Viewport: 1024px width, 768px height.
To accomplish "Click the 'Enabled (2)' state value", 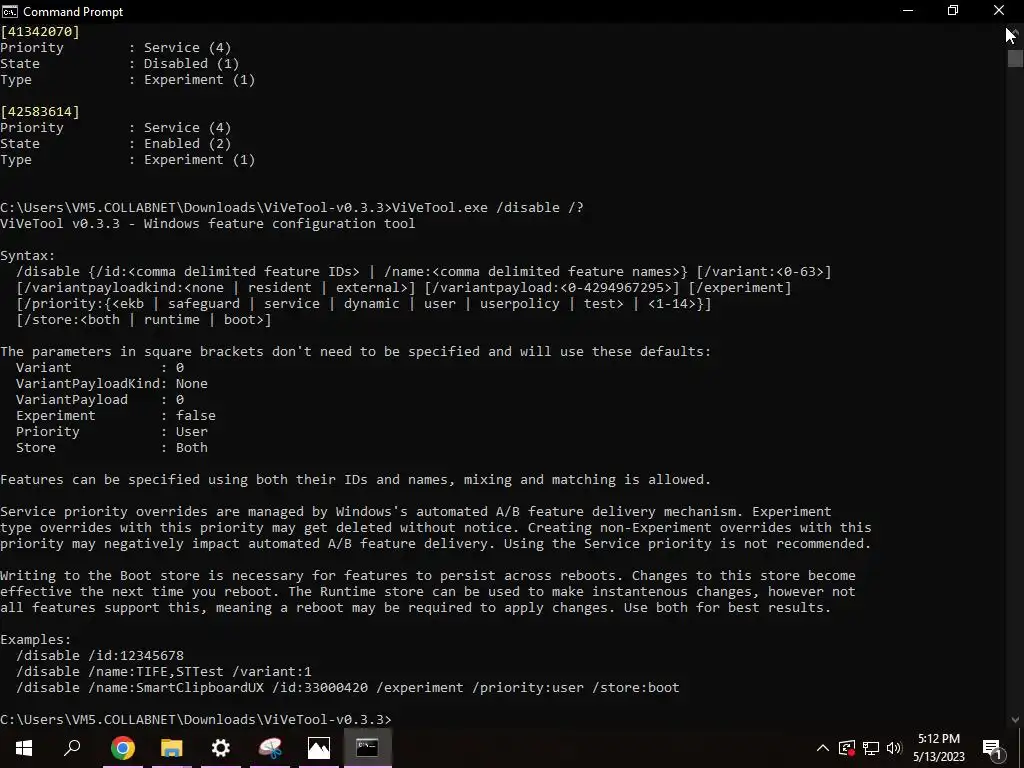I will [x=187, y=144].
